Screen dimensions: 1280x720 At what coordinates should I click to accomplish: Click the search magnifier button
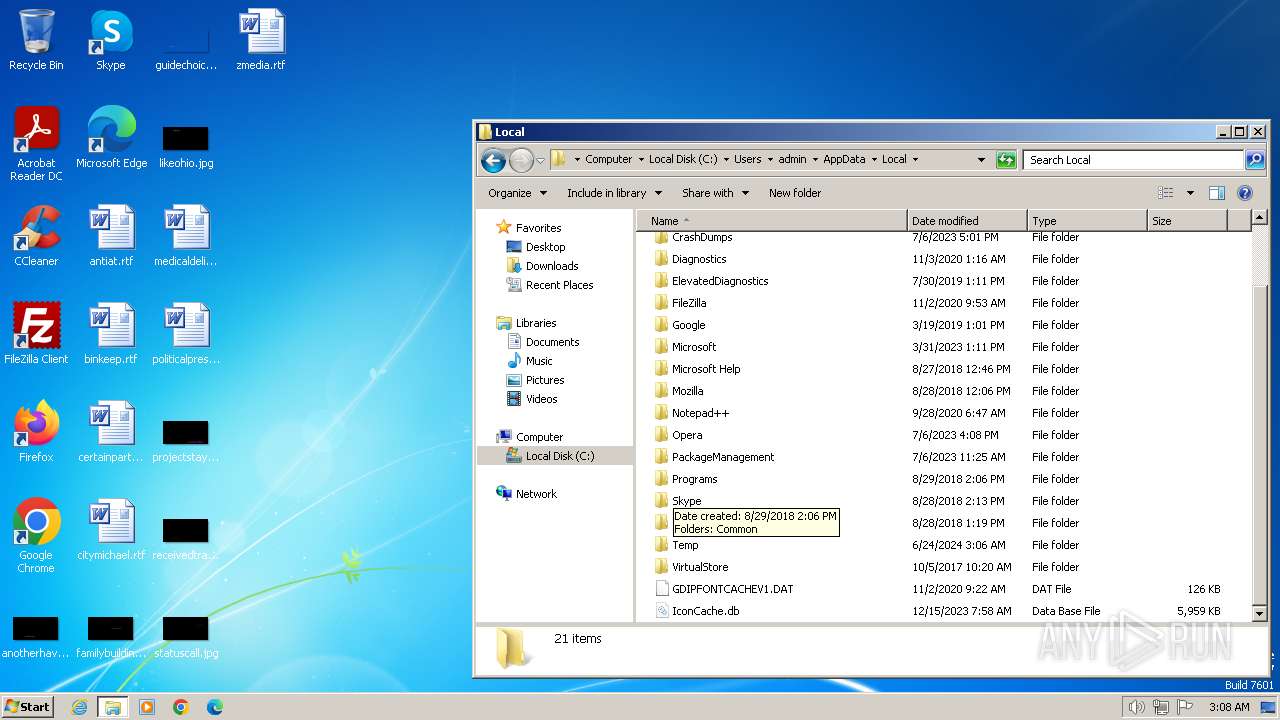click(1254, 160)
